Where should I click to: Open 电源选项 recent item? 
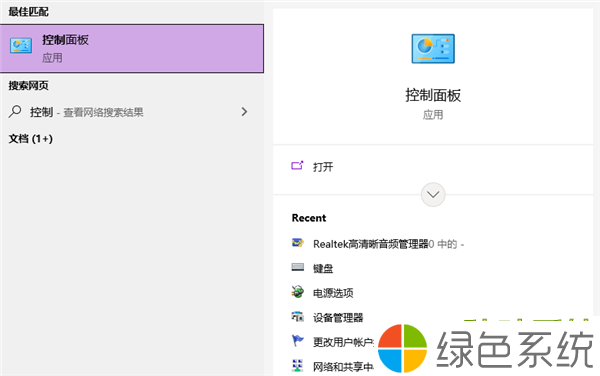[333, 293]
